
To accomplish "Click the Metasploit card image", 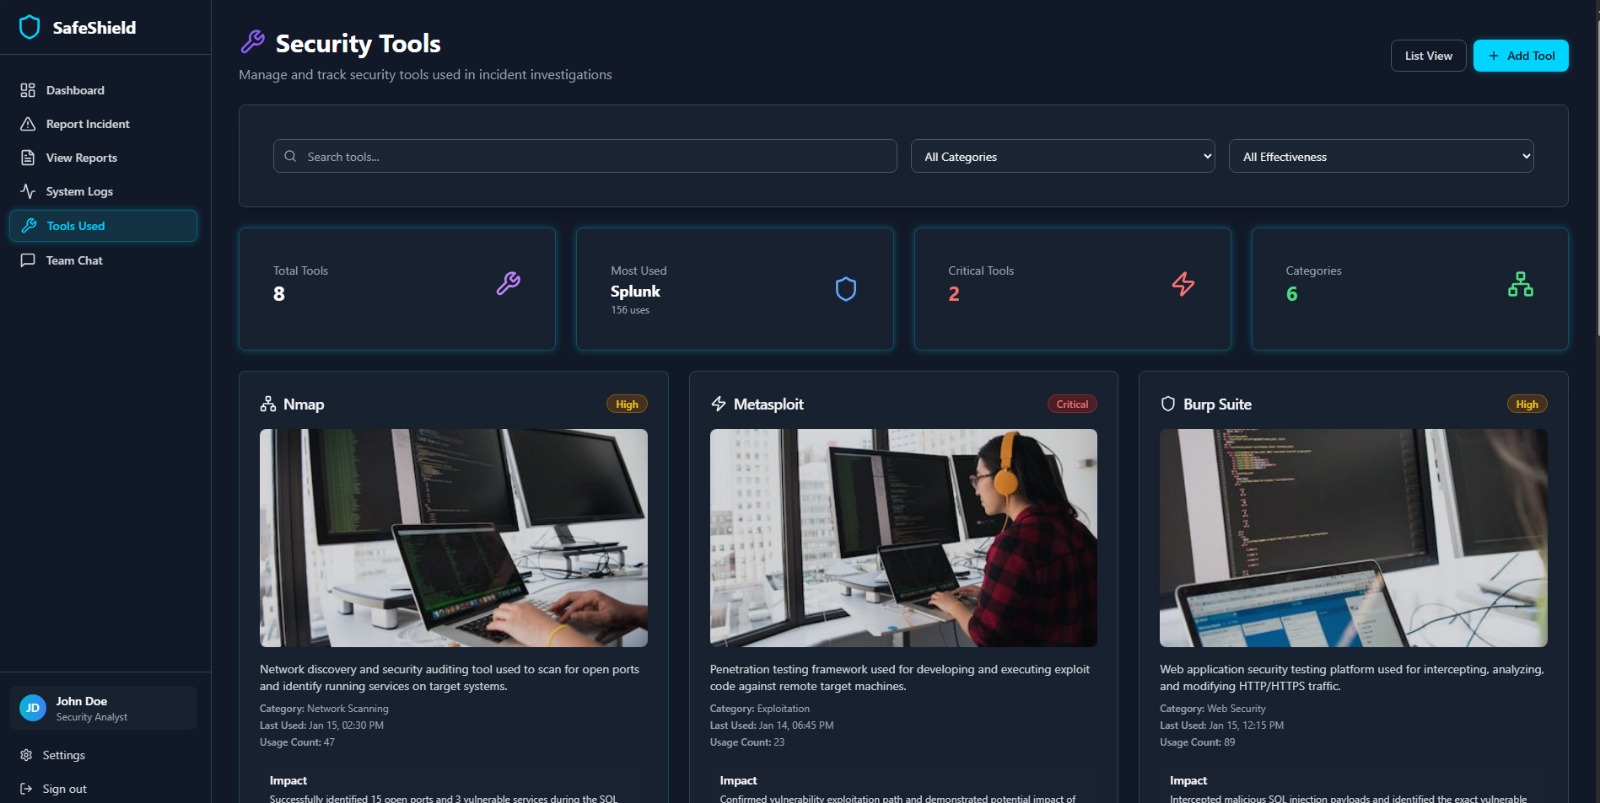I will [x=903, y=538].
